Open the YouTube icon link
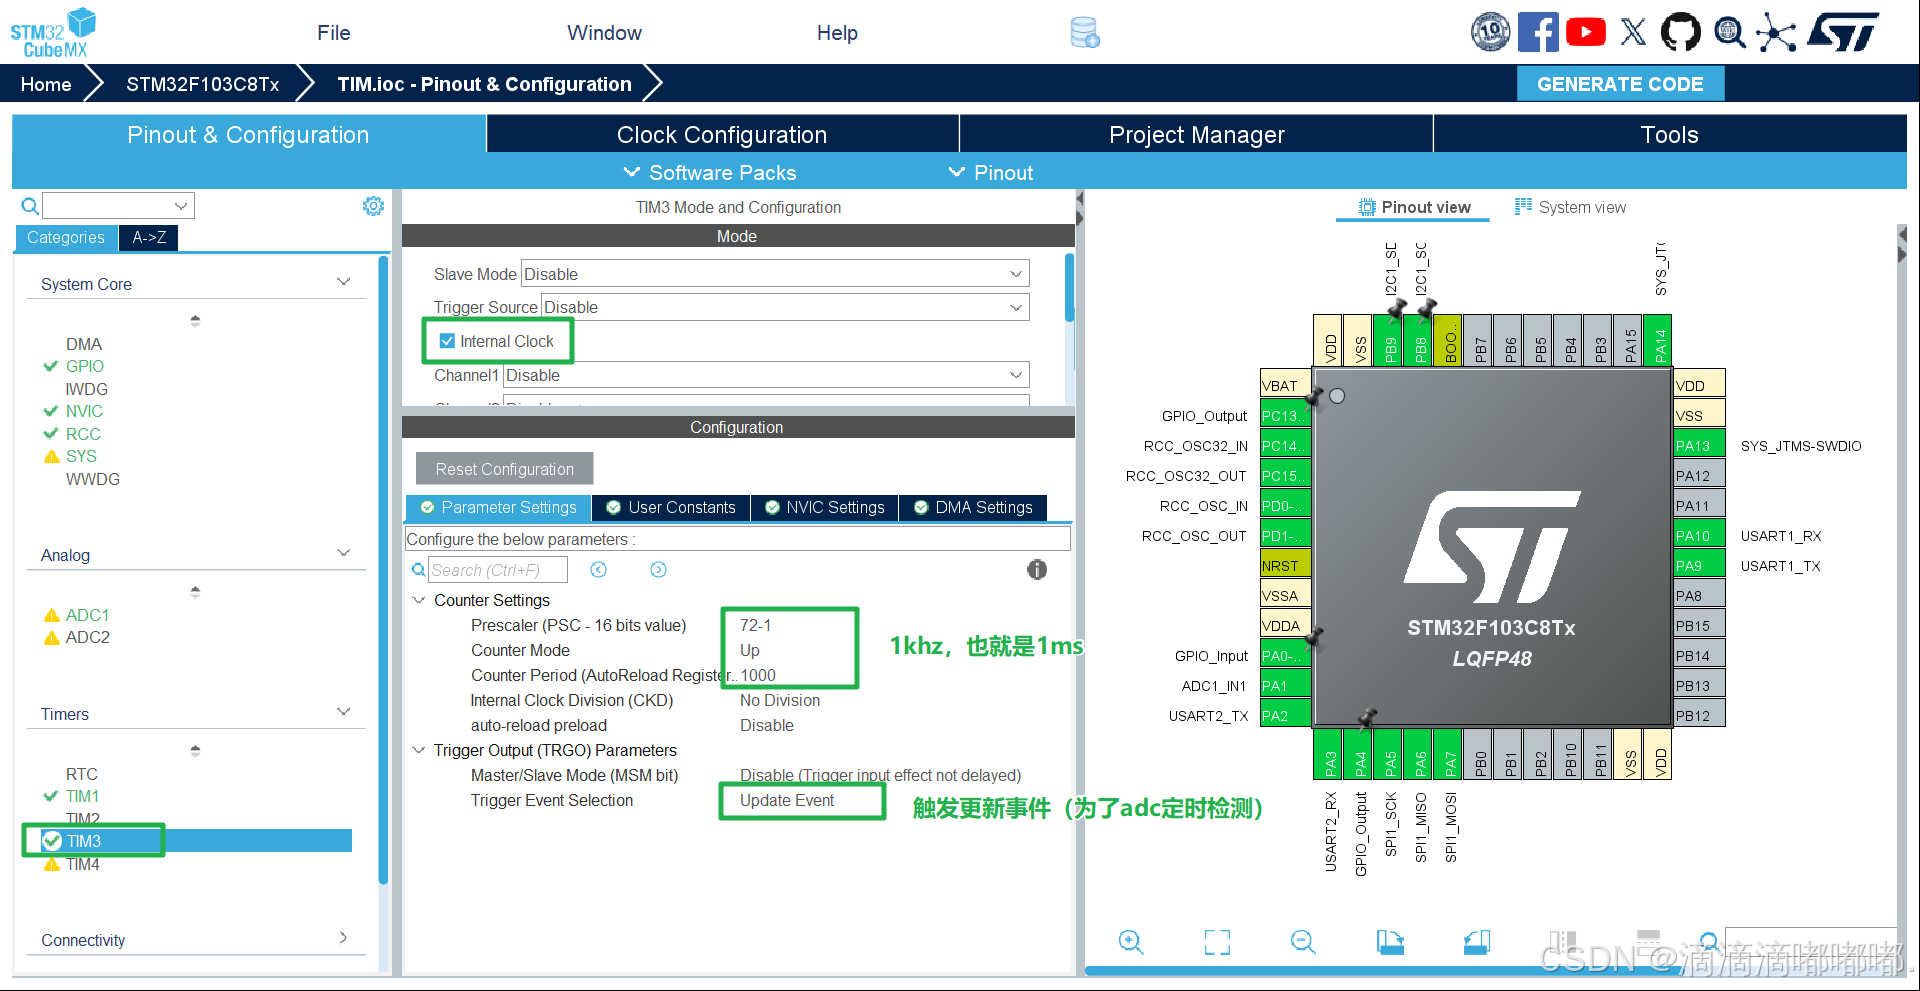This screenshot has height=991, width=1920. pos(1586,32)
